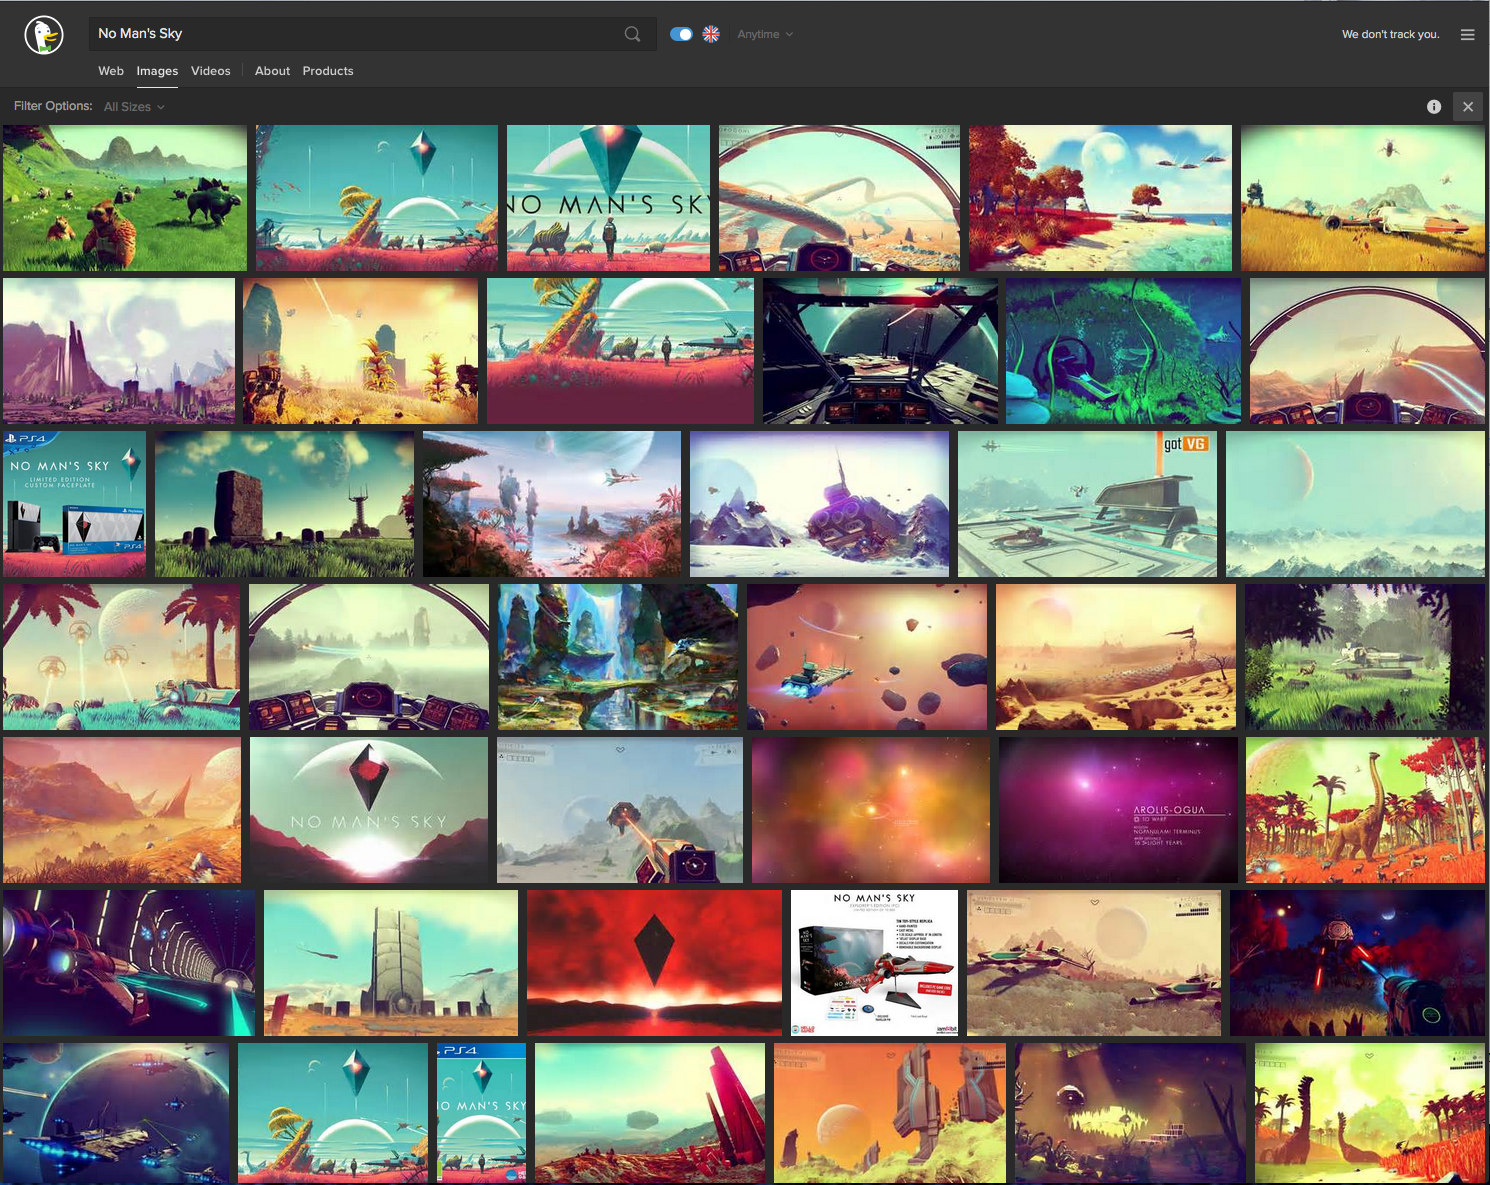Go to the About tab
Image resolution: width=1490 pixels, height=1185 pixels.
pyautogui.click(x=272, y=71)
